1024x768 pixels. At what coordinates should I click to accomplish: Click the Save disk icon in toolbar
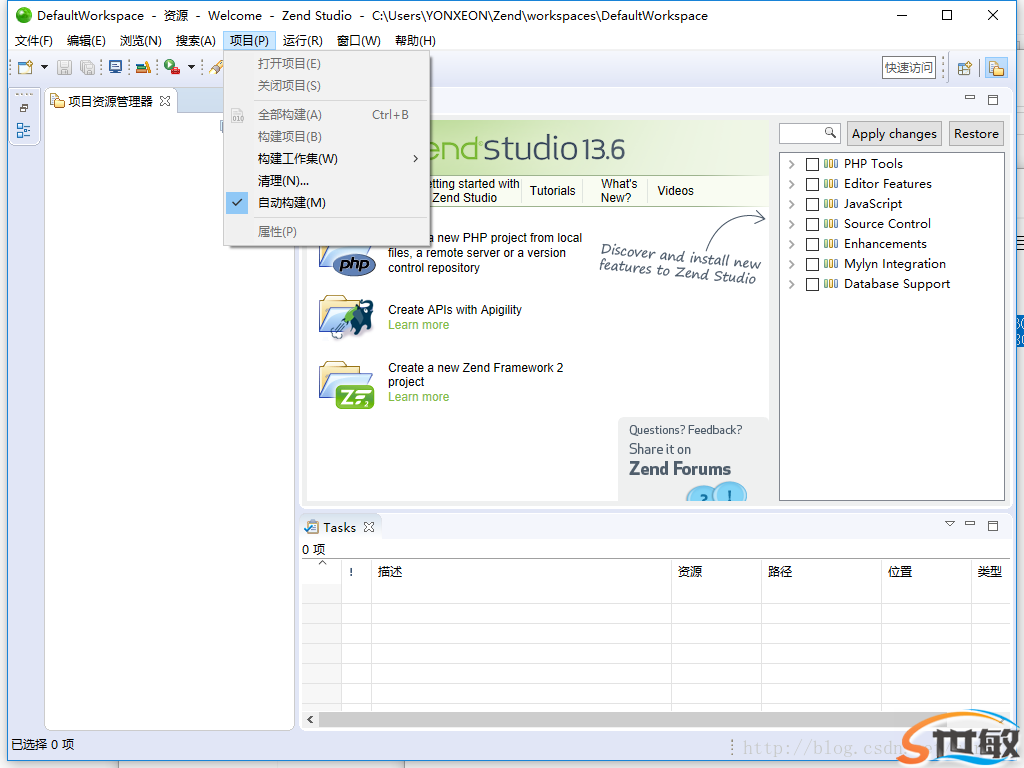click(64, 67)
